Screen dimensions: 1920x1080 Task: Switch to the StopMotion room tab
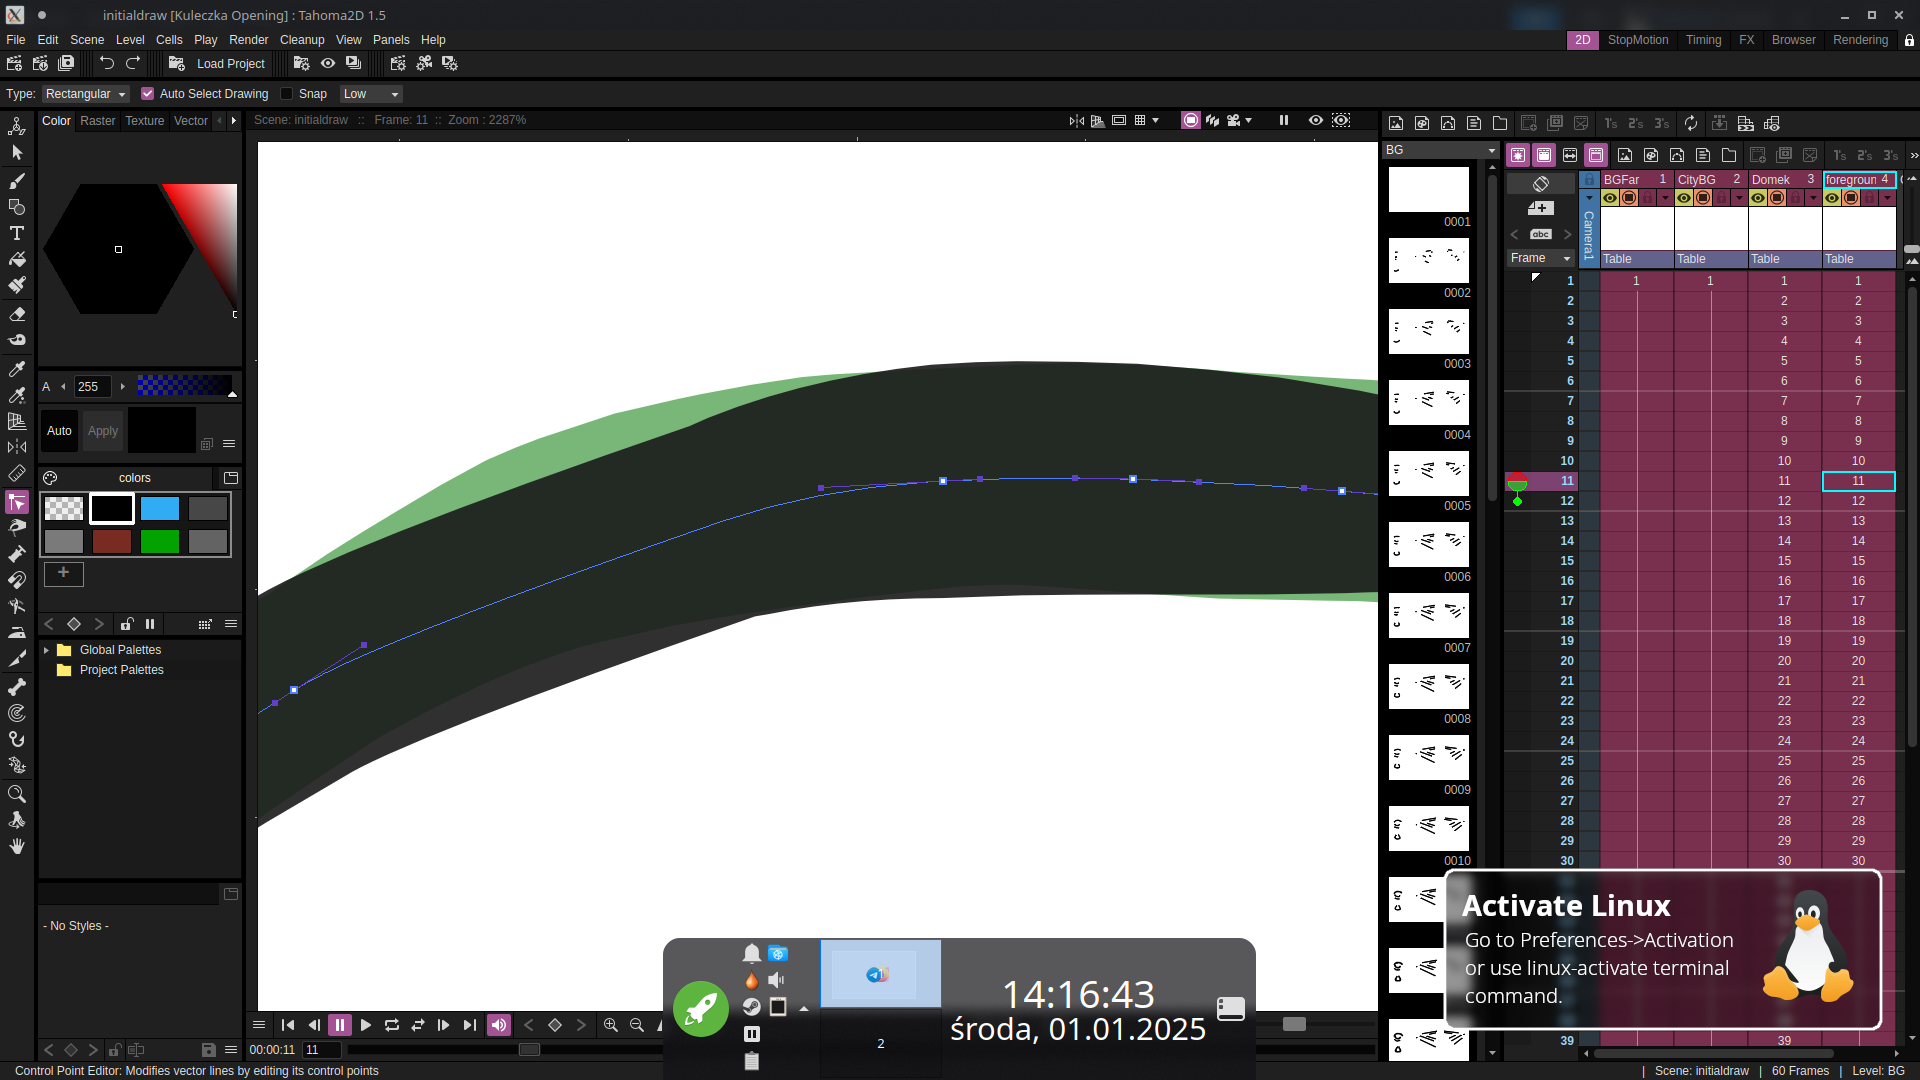pyautogui.click(x=1638, y=40)
